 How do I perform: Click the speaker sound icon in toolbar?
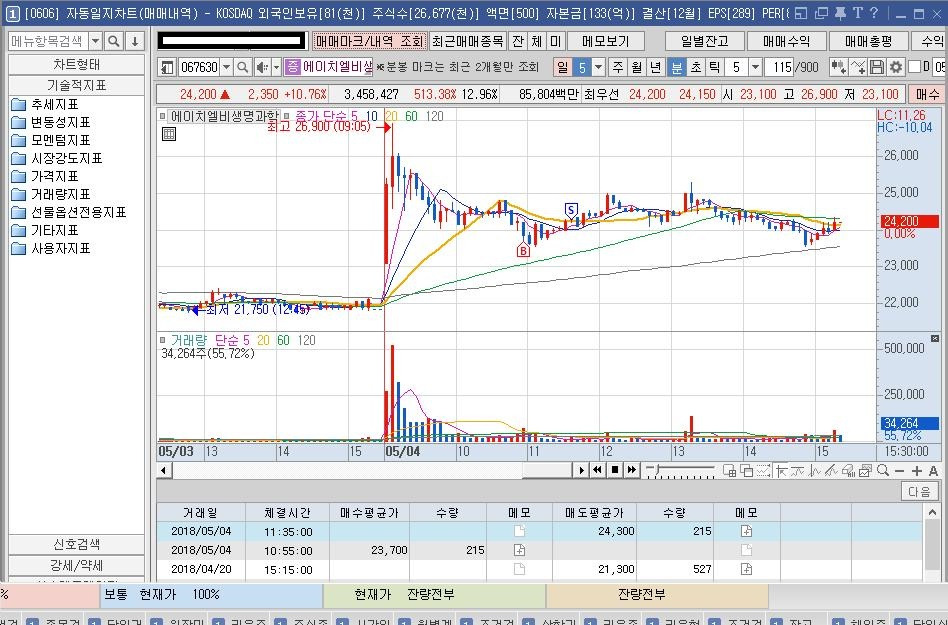click(262, 67)
